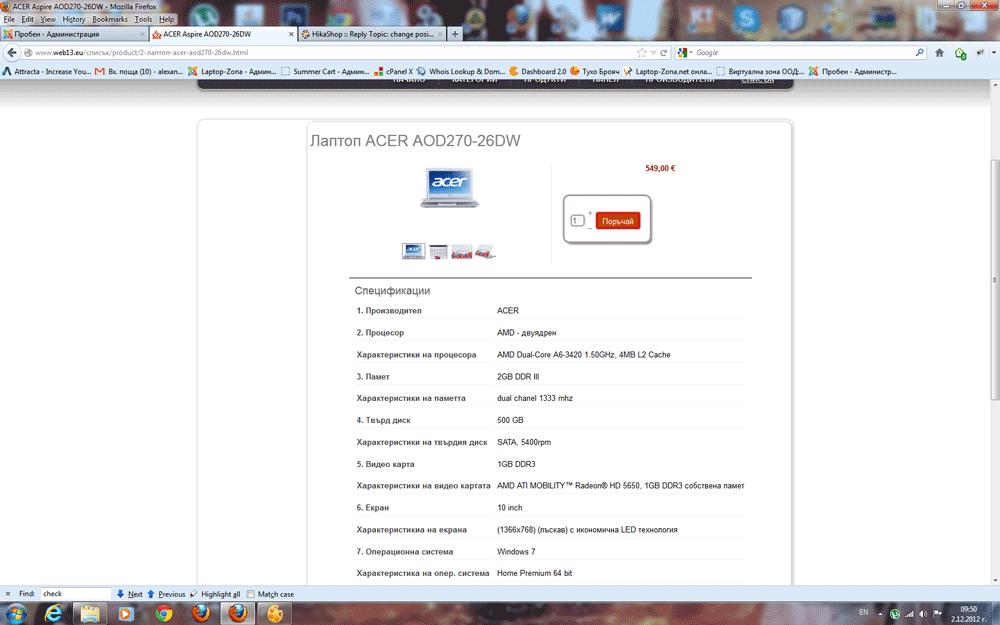Open the Тухо Брояч bookmark
The width and height of the screenshot is (1000, 625).
point(595,71)
